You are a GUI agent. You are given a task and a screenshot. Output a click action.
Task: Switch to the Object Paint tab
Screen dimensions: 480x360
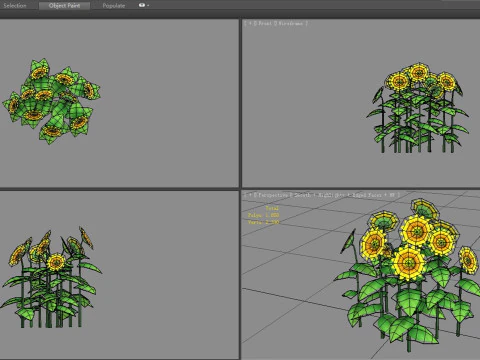point(64,6)
